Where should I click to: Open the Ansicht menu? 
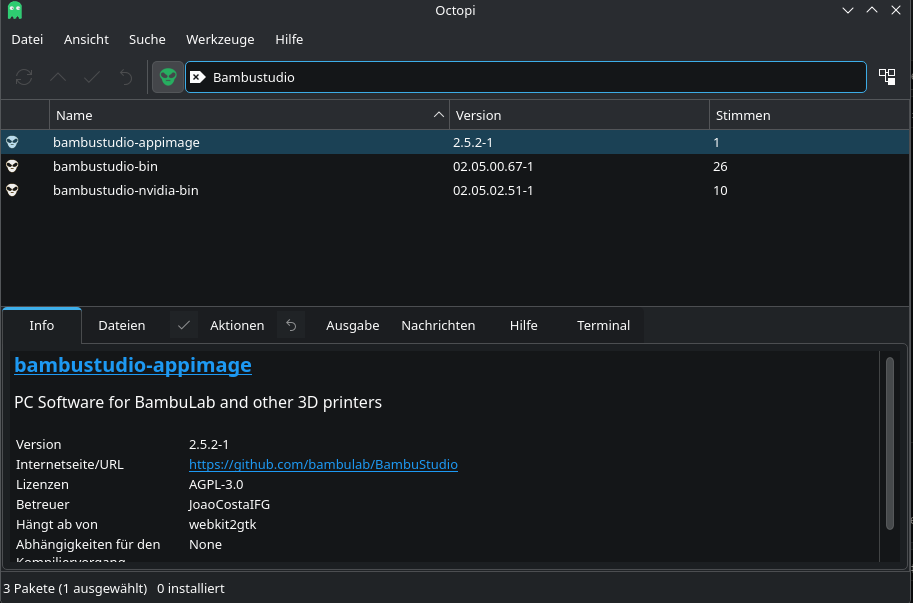86,39
